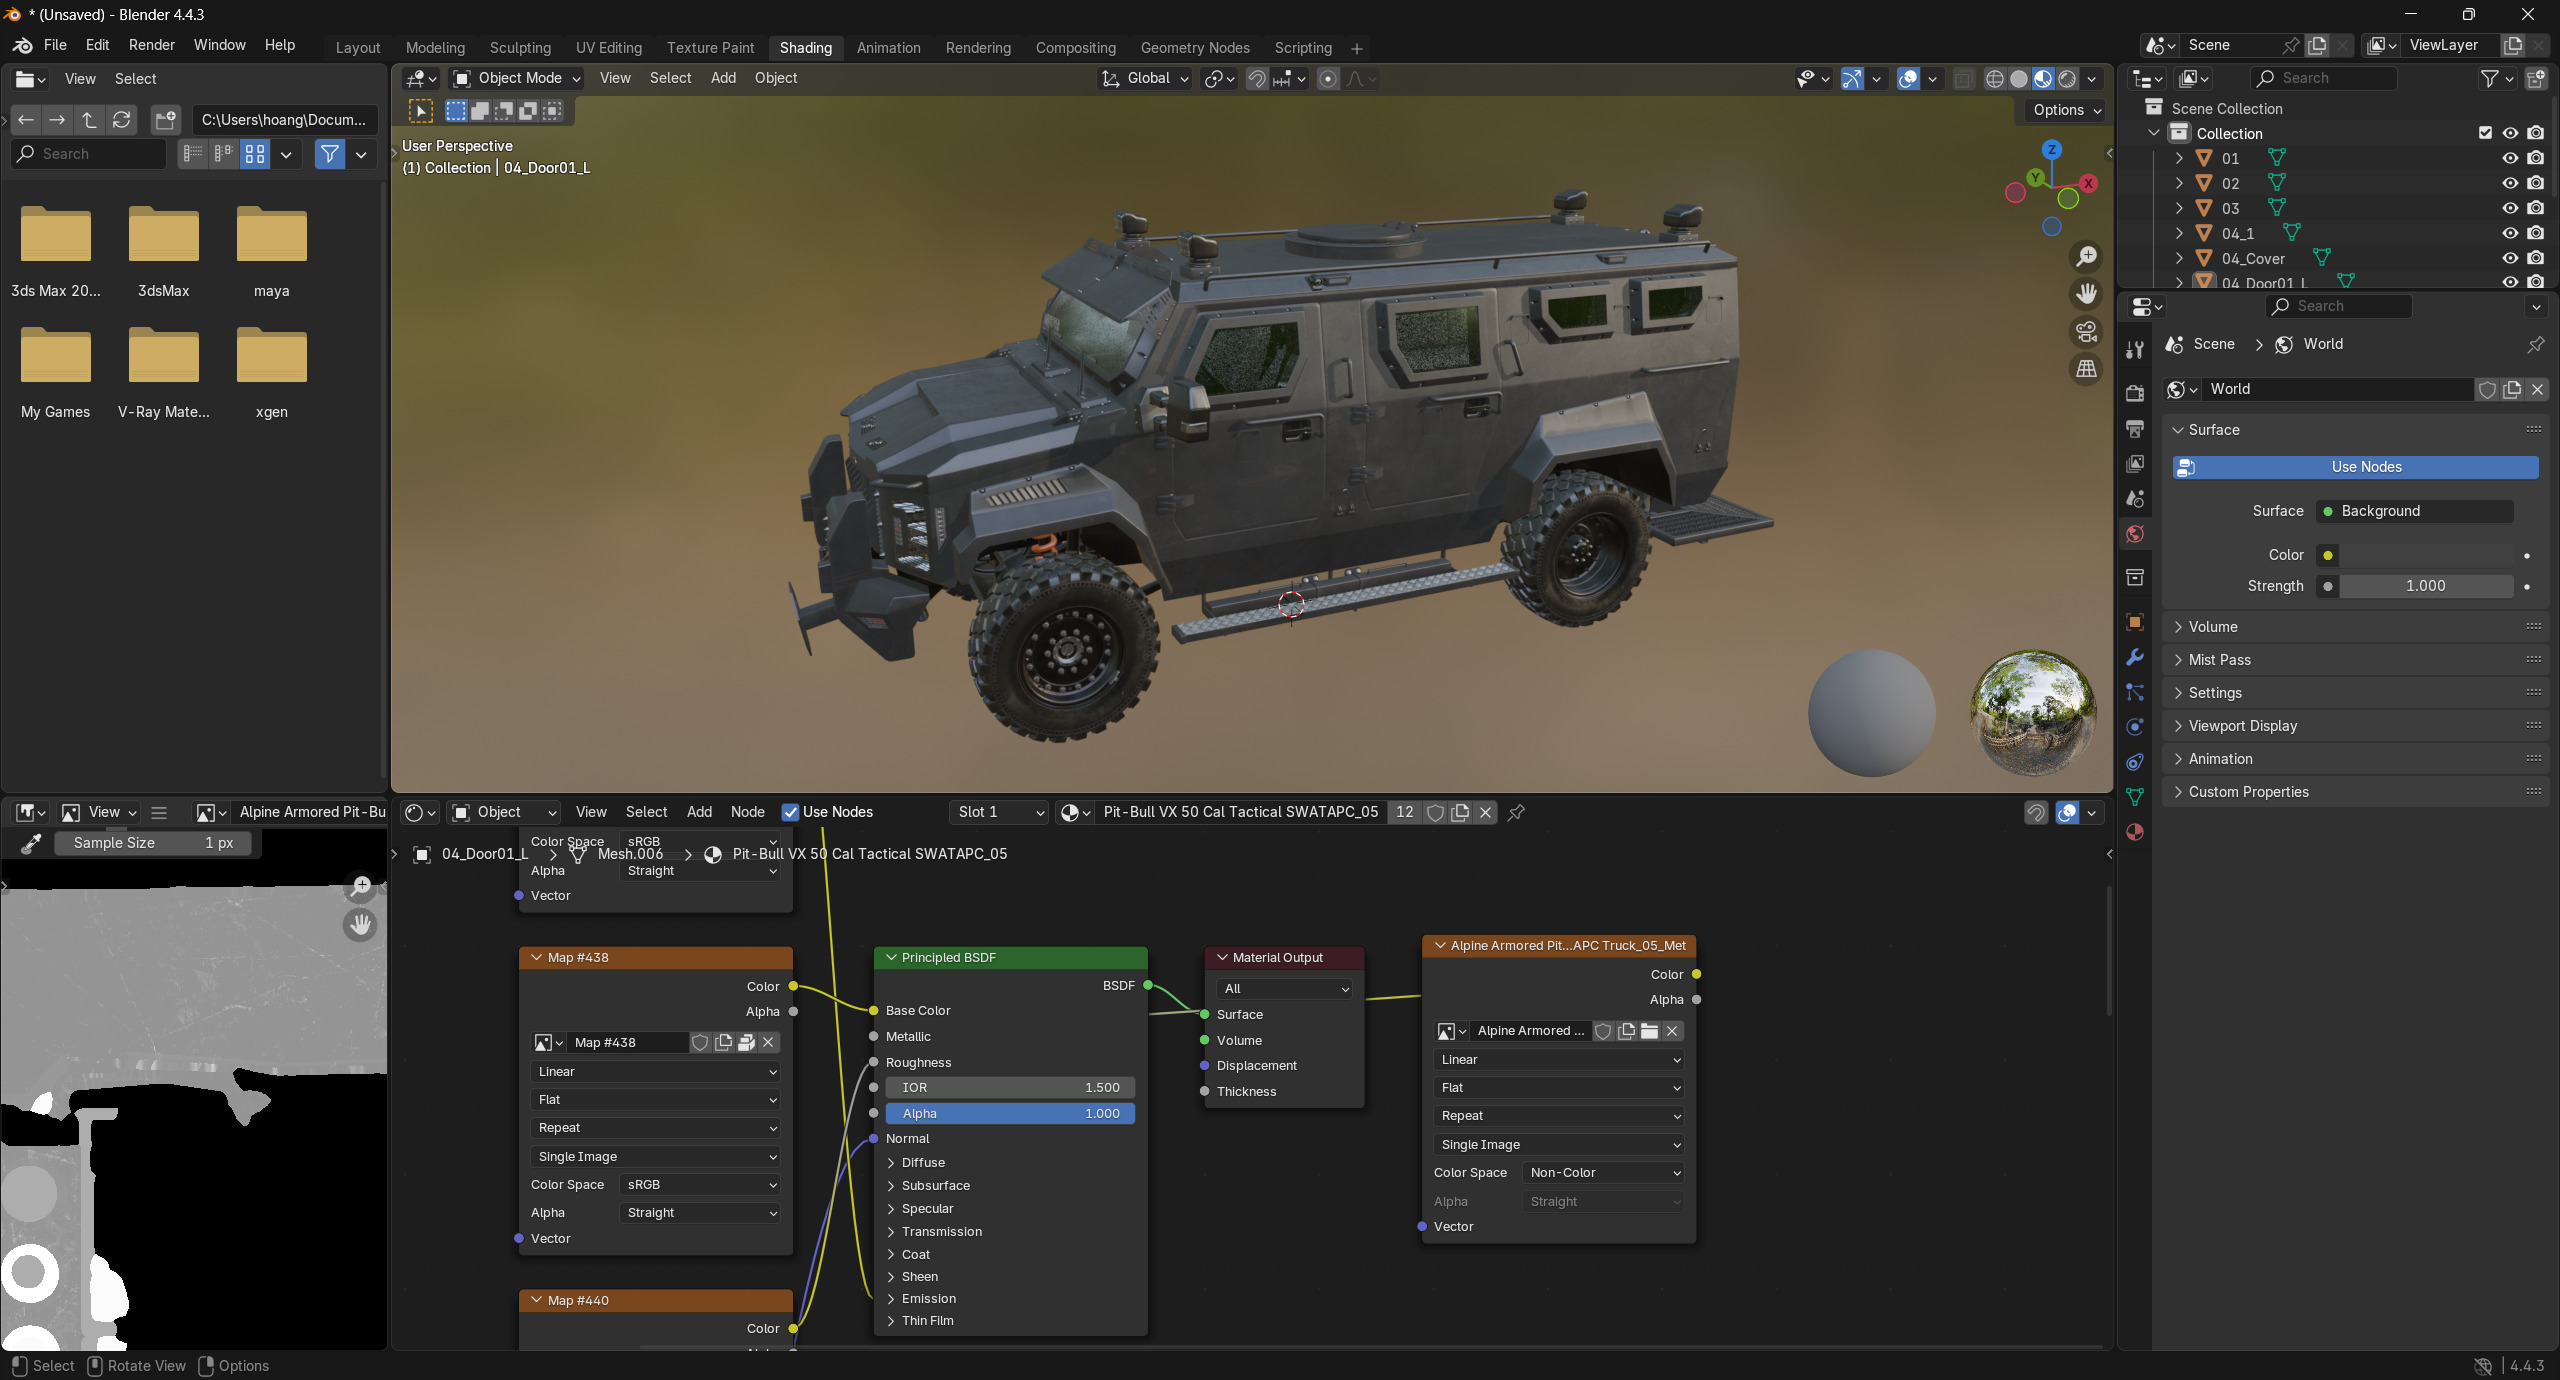Expand 04_1 object tree row

pyautogui.click(x=2179, y=233)
